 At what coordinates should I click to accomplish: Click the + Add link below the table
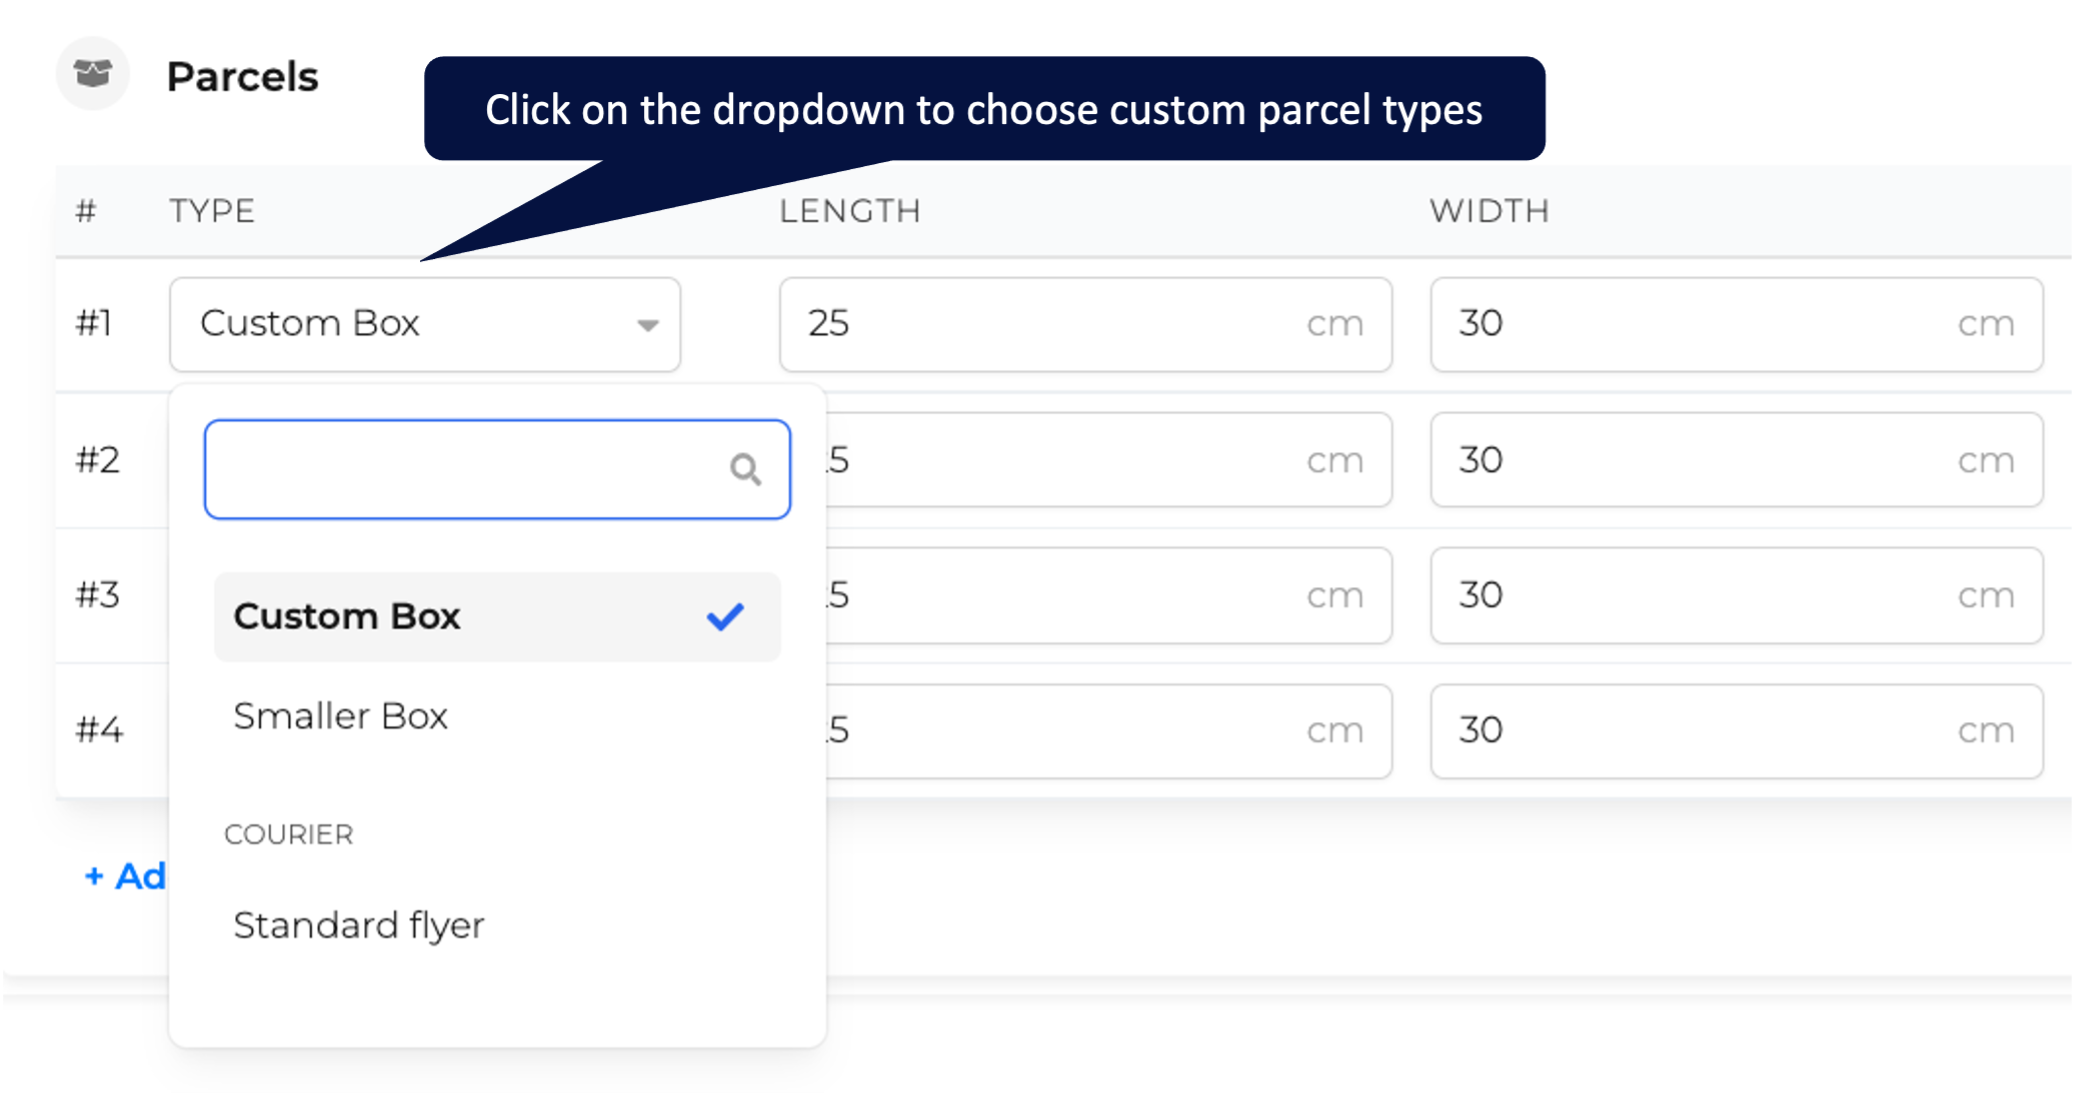(125, 876)
